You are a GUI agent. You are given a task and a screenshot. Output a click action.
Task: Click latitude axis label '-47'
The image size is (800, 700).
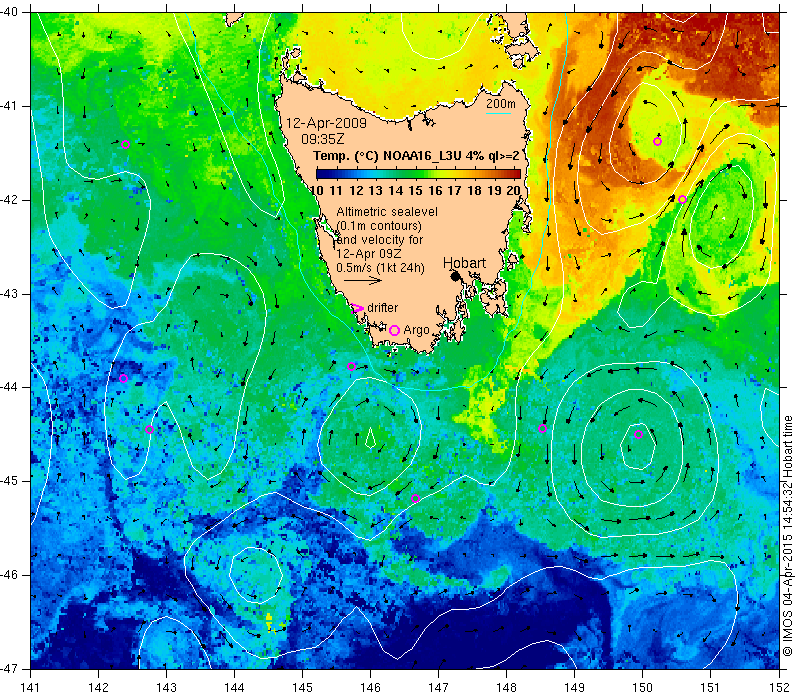9,668
